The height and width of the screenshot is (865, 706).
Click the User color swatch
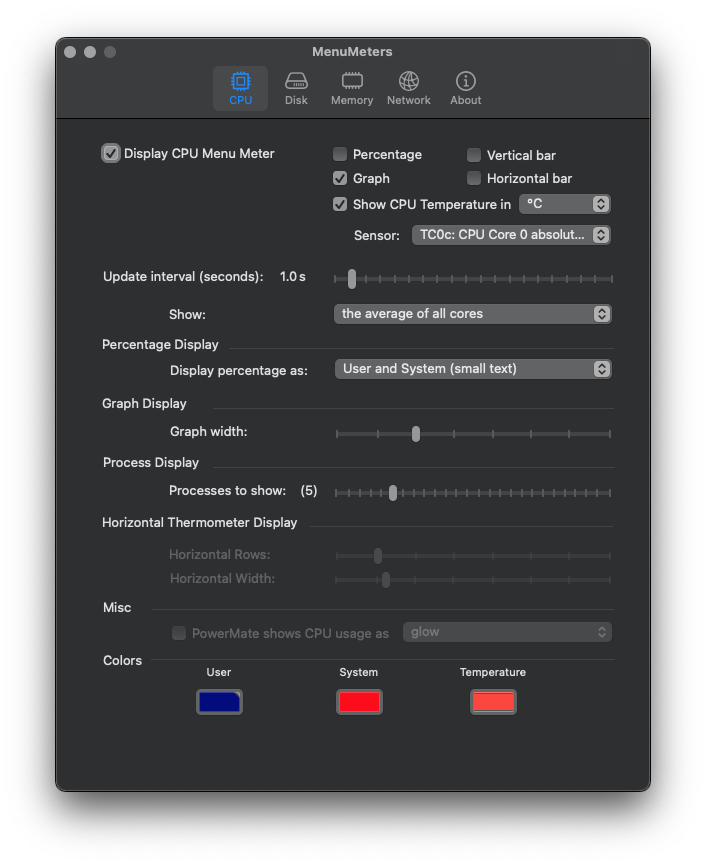tap(219, 702)
